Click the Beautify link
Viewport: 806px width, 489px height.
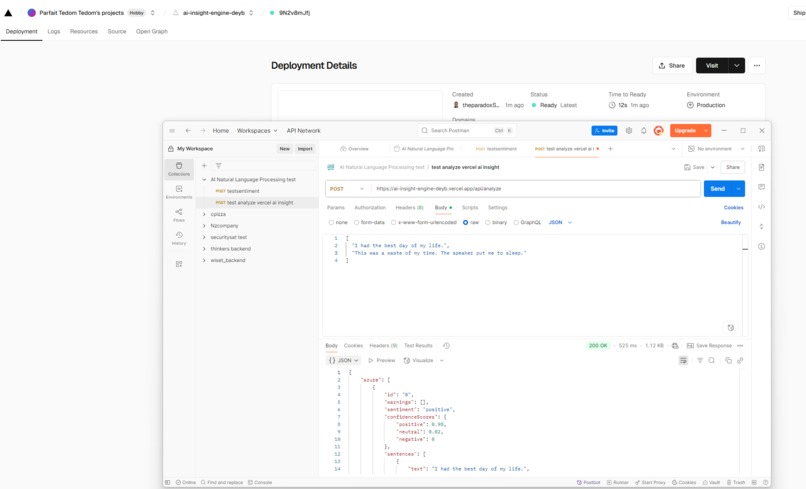click(730, 223)
